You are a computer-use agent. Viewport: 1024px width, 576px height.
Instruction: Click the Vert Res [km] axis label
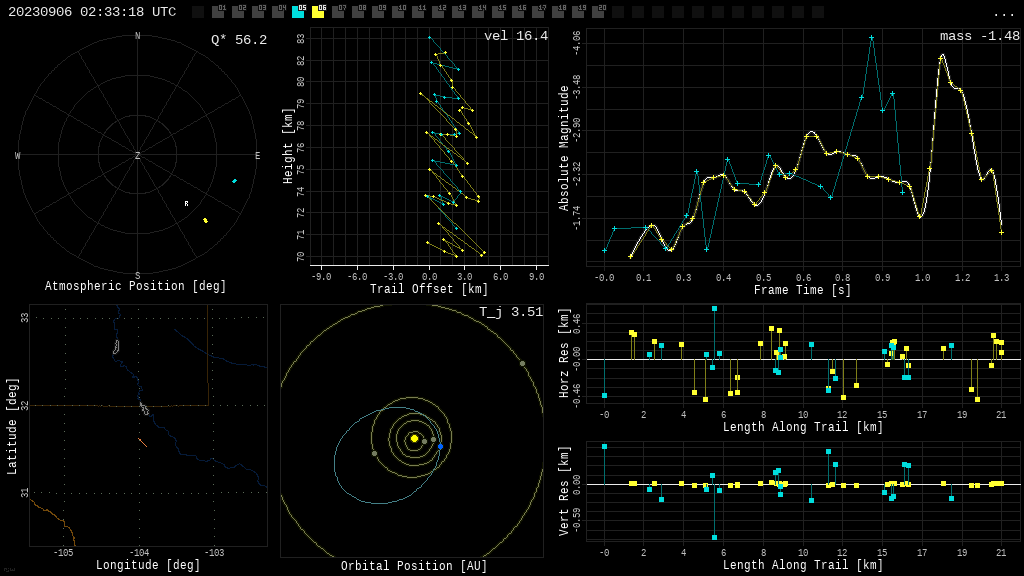(x=564, y=491)
